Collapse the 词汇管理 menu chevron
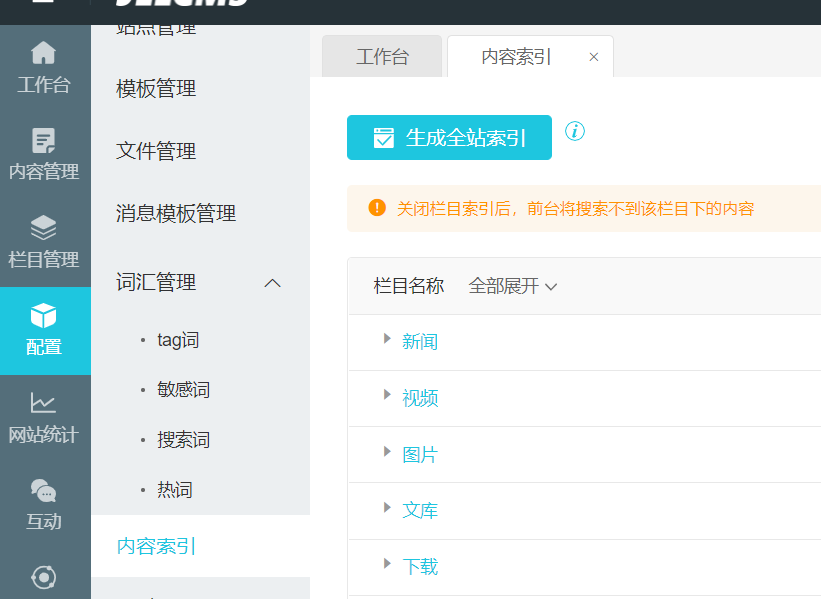This screenshot has width=821, height=599. coord(272,283)
